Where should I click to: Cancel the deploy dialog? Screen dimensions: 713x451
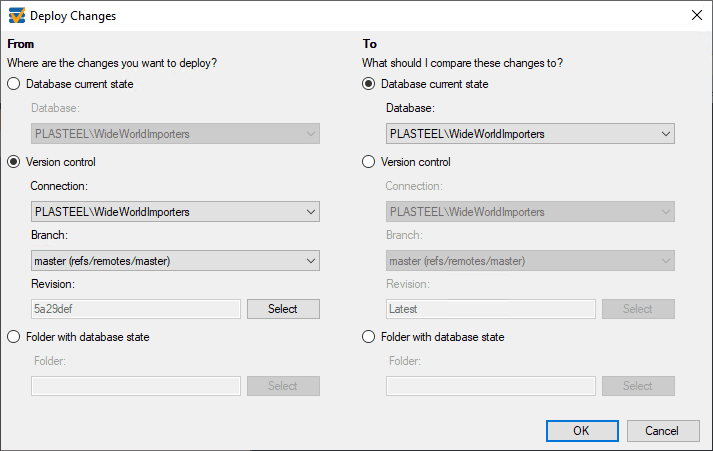(663, 431)
